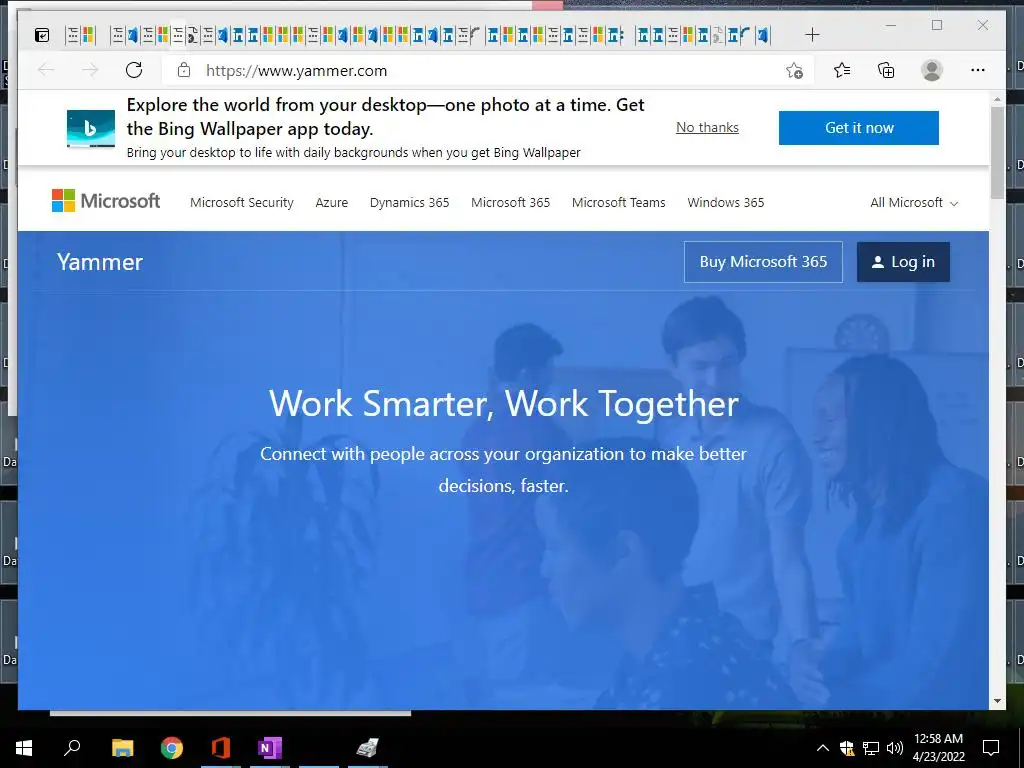The width and height of the screenshot is (1024, 768).
Task: Open the Windows 365 link
Action: click(726, 202)
